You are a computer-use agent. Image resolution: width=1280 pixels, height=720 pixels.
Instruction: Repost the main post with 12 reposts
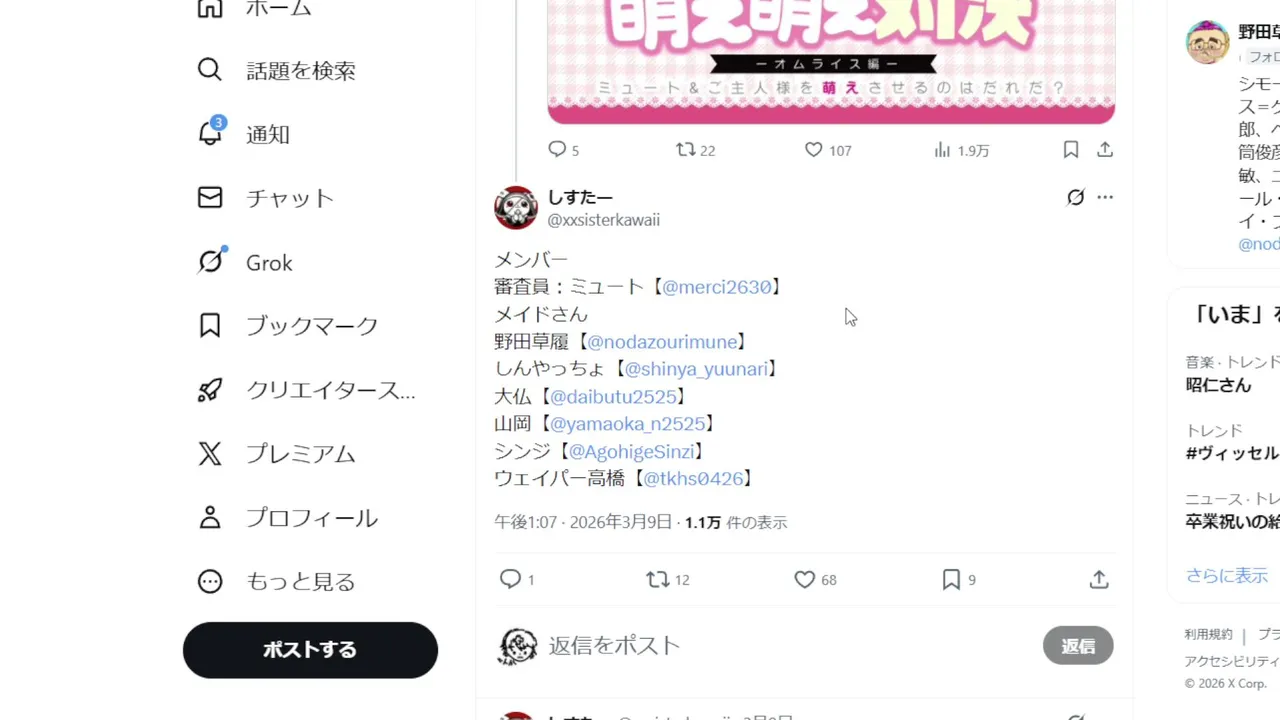[657, 579]
